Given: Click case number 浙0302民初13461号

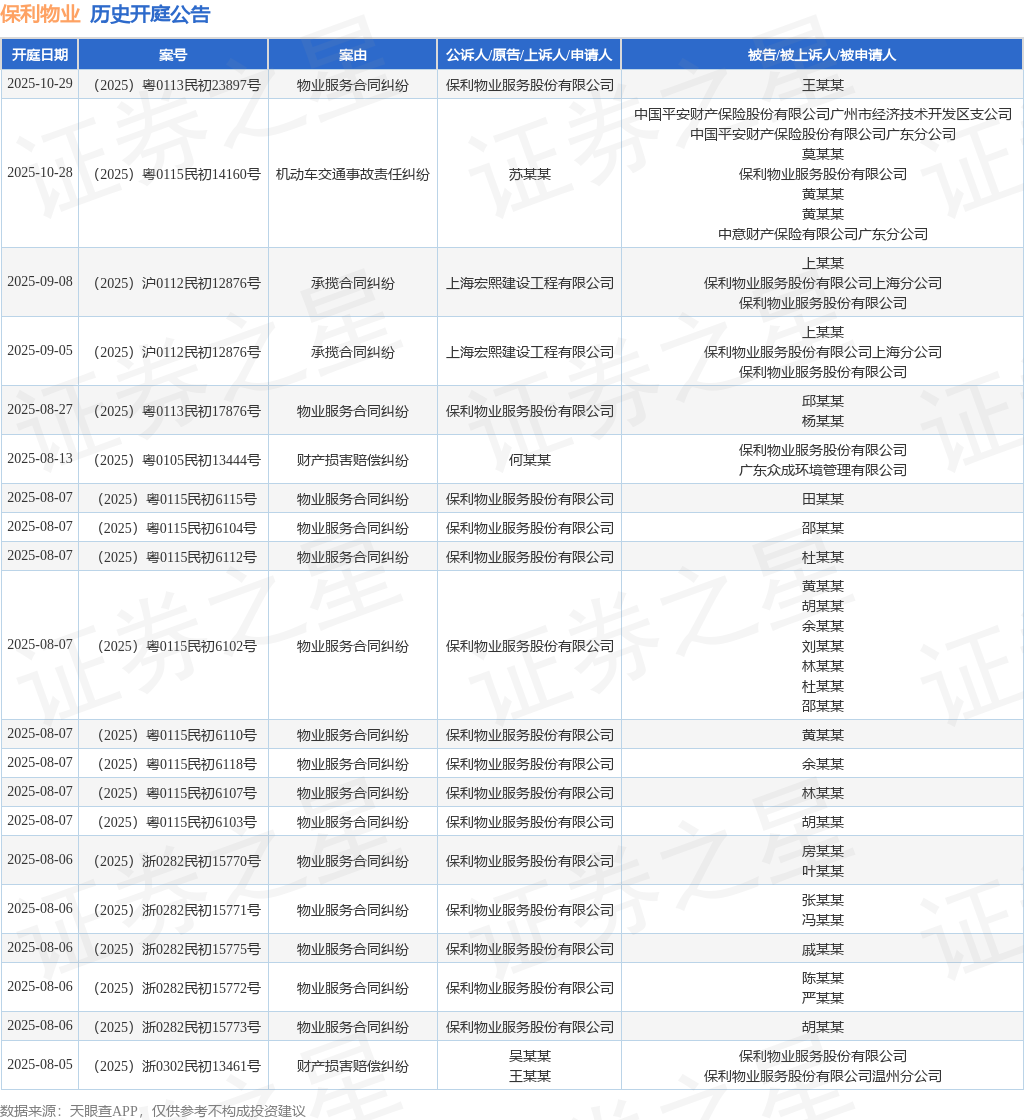Looking at the screenshot, I should [177, 1066].
